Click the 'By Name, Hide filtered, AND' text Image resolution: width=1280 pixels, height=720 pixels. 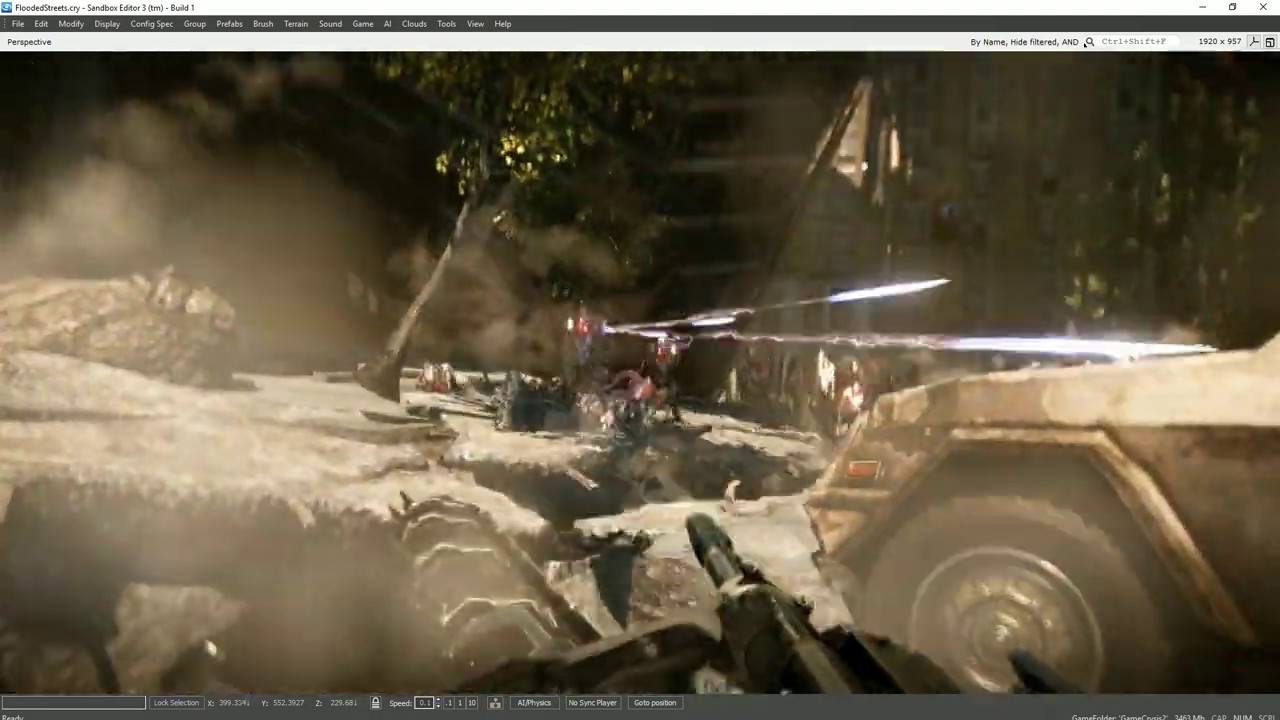(1024, 42)
